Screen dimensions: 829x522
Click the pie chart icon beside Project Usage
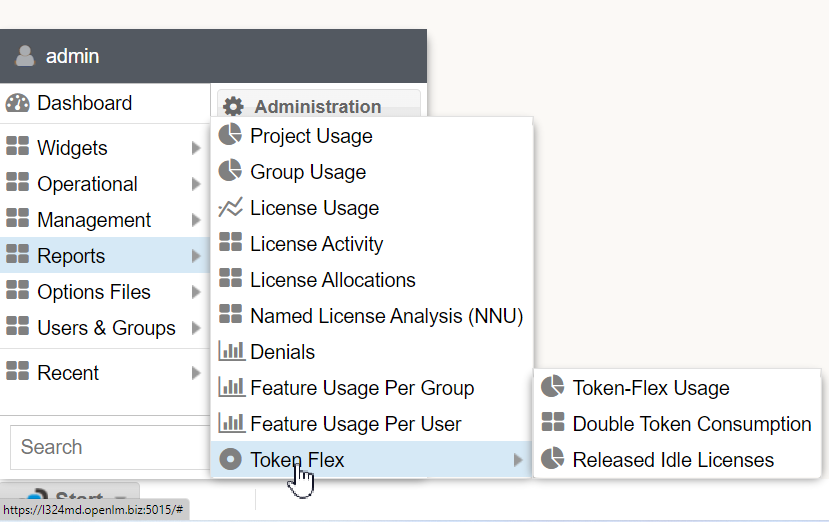(230, 136)
